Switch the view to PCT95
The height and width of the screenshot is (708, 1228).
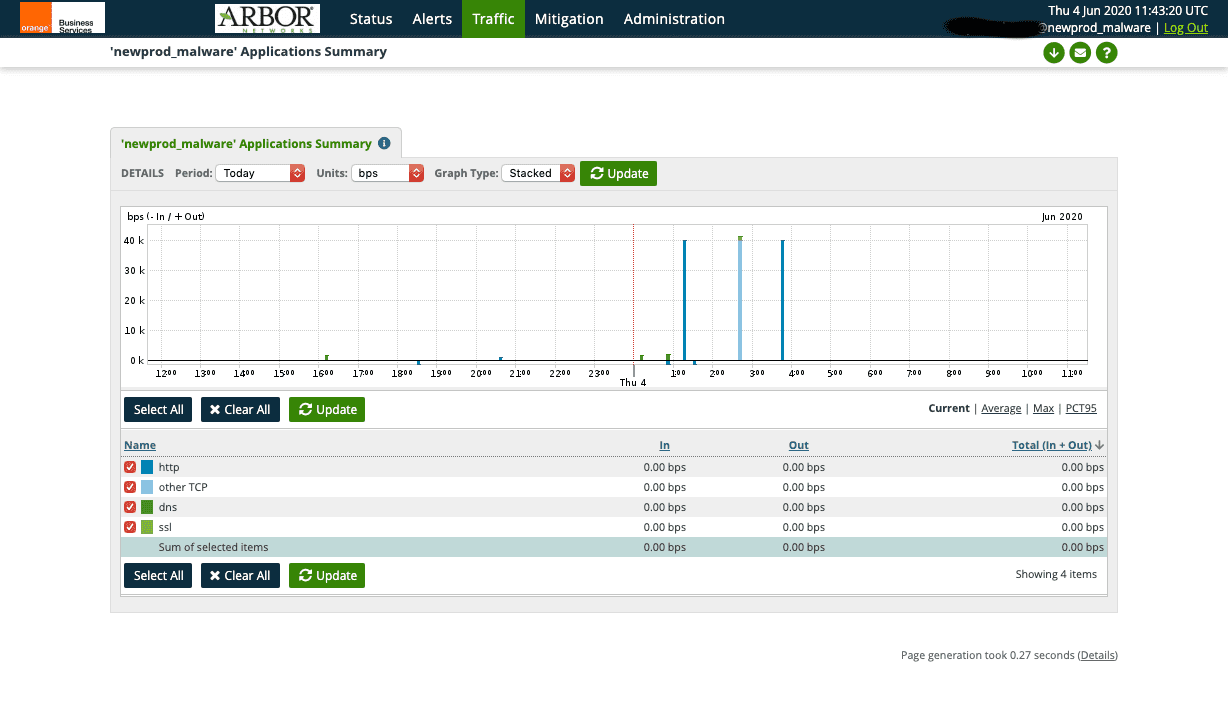pyautogui.click(x=1081, y=408)
